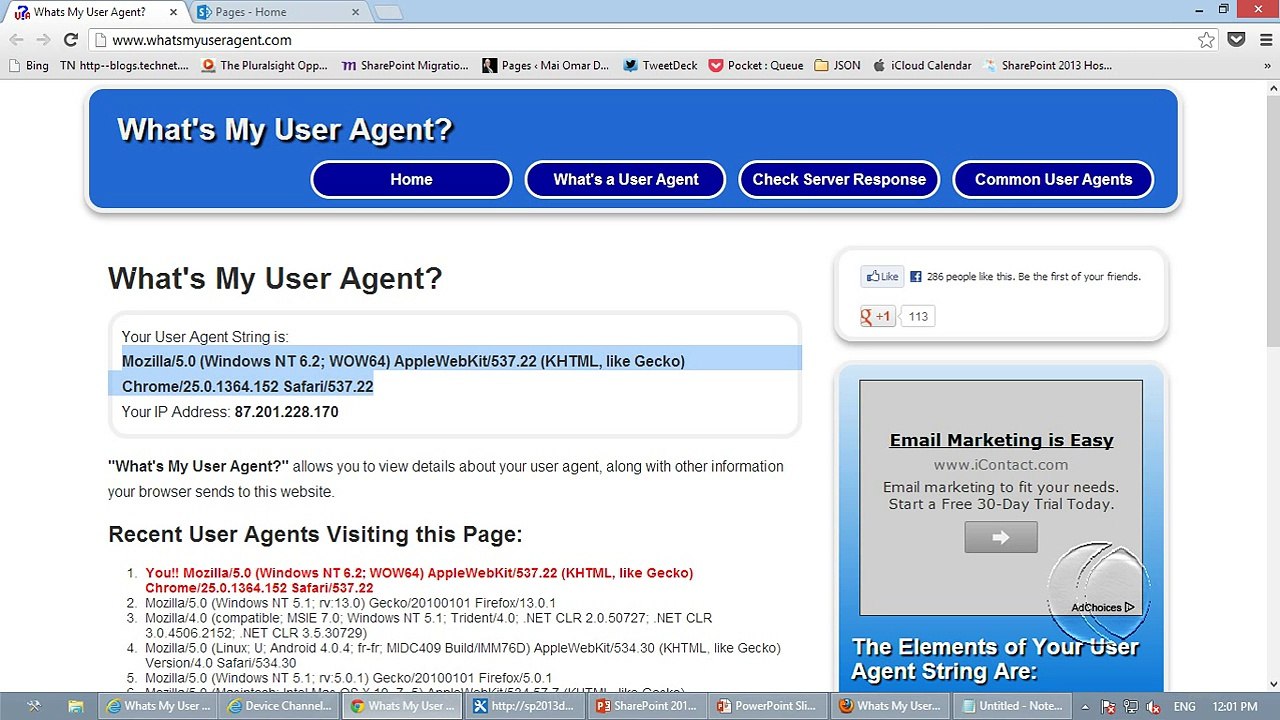
Task: Click the 'Common User Agents' button
Action: 1054,179
